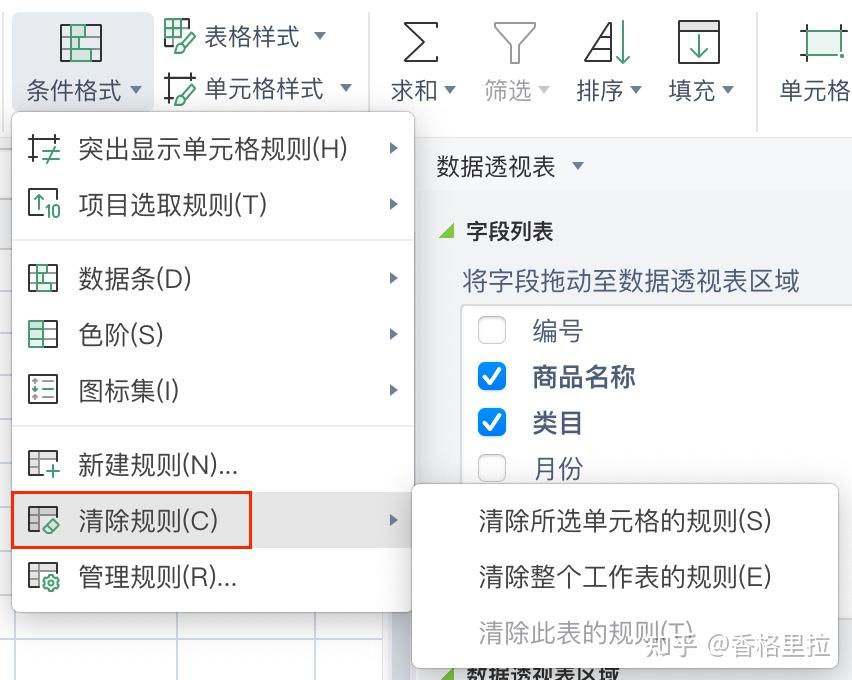Click the 填充 fill-down icon
Viewport: 852px width, 680px height.
pyautogui.click(x=699, y=42)
